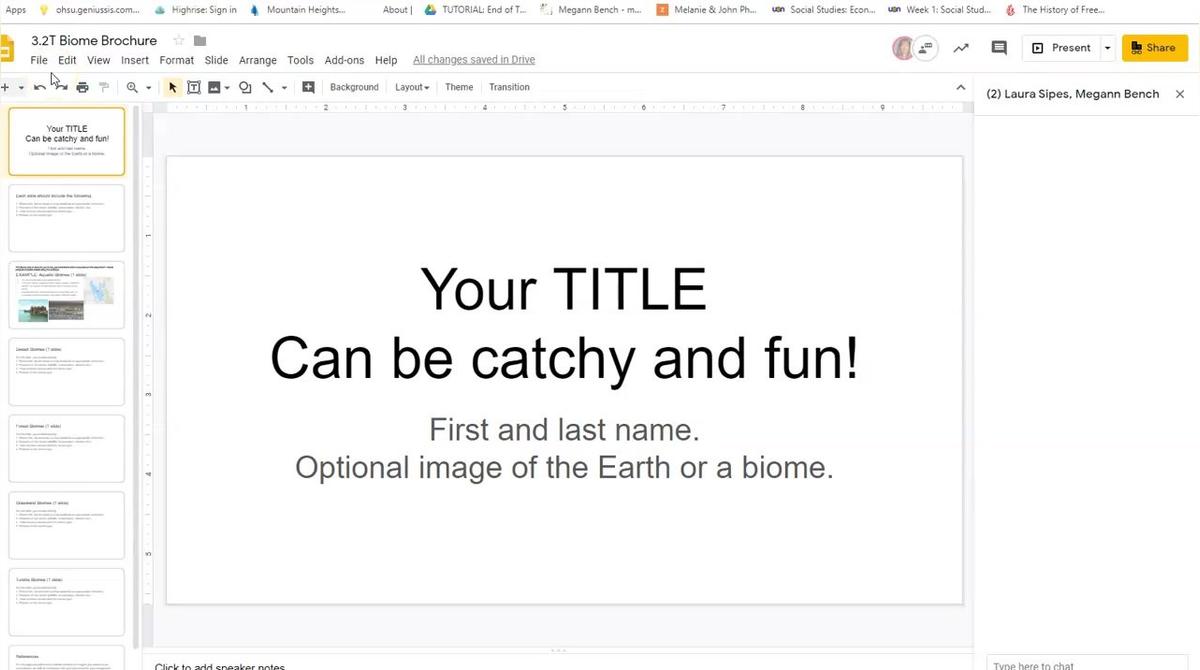
Task: Add a comment with toolbar icon
Action: point(308,87)
